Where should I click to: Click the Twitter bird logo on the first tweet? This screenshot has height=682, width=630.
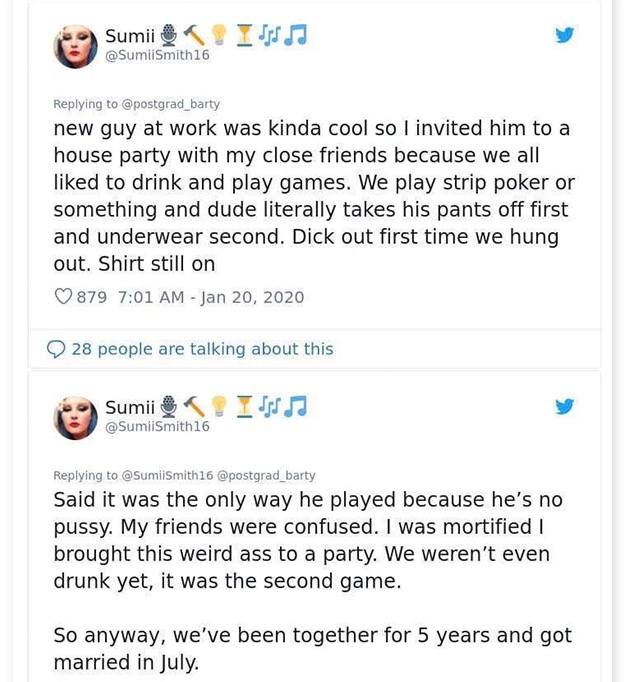click(565, 35)
